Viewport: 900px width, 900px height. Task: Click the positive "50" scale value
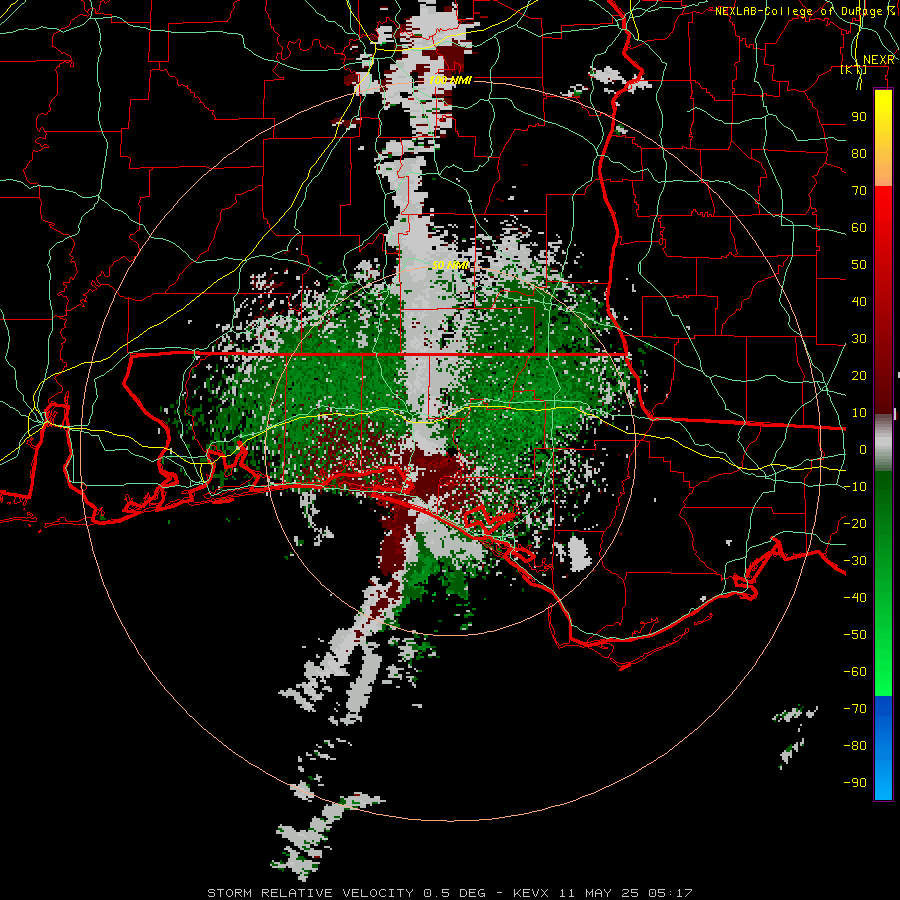859,265
